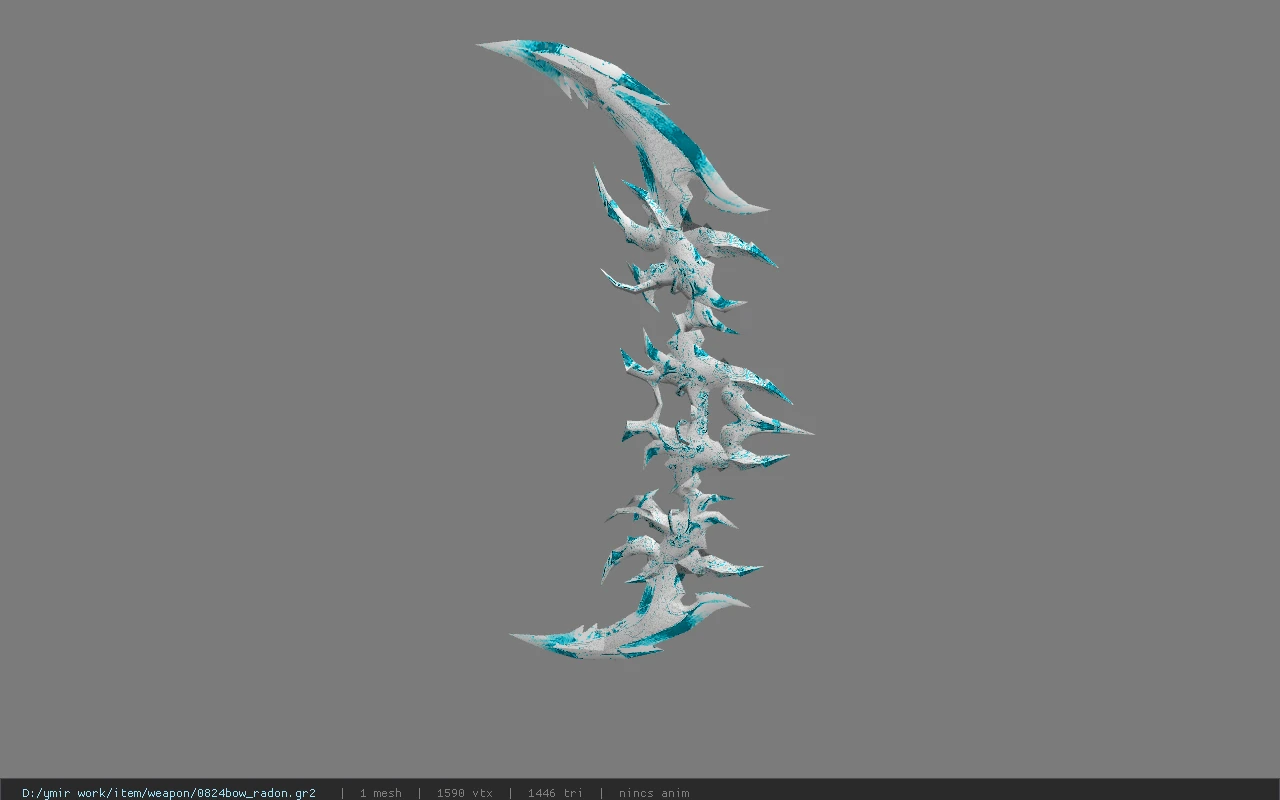
Task: Click the '1446 tri' triangle count
Action: click(555, 793)
